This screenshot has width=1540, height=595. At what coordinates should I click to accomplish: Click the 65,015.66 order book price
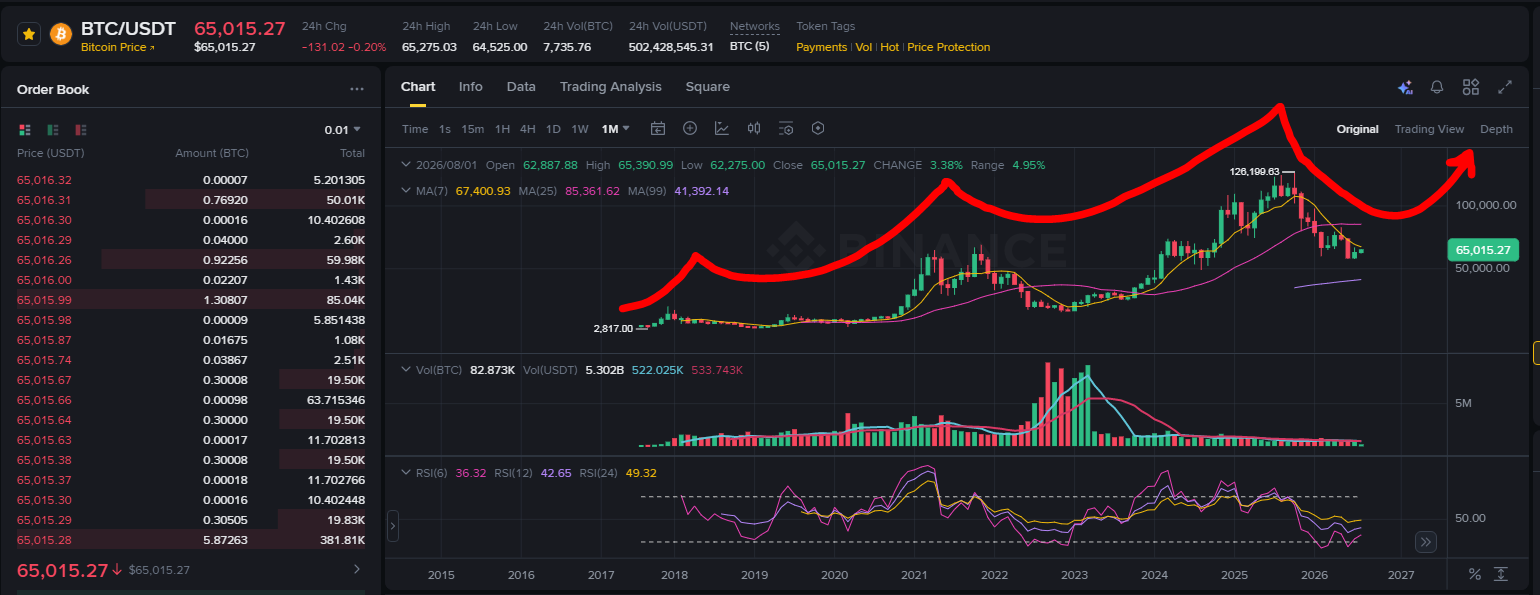point(43,400)
